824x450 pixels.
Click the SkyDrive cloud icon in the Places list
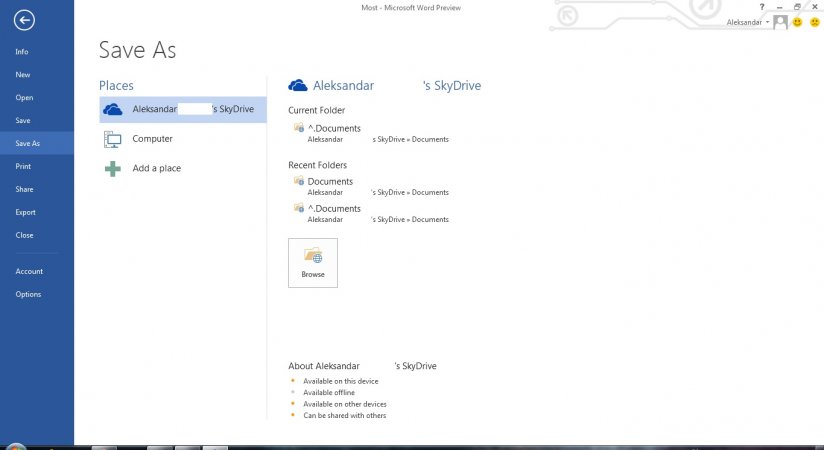[x=112, y=109]
